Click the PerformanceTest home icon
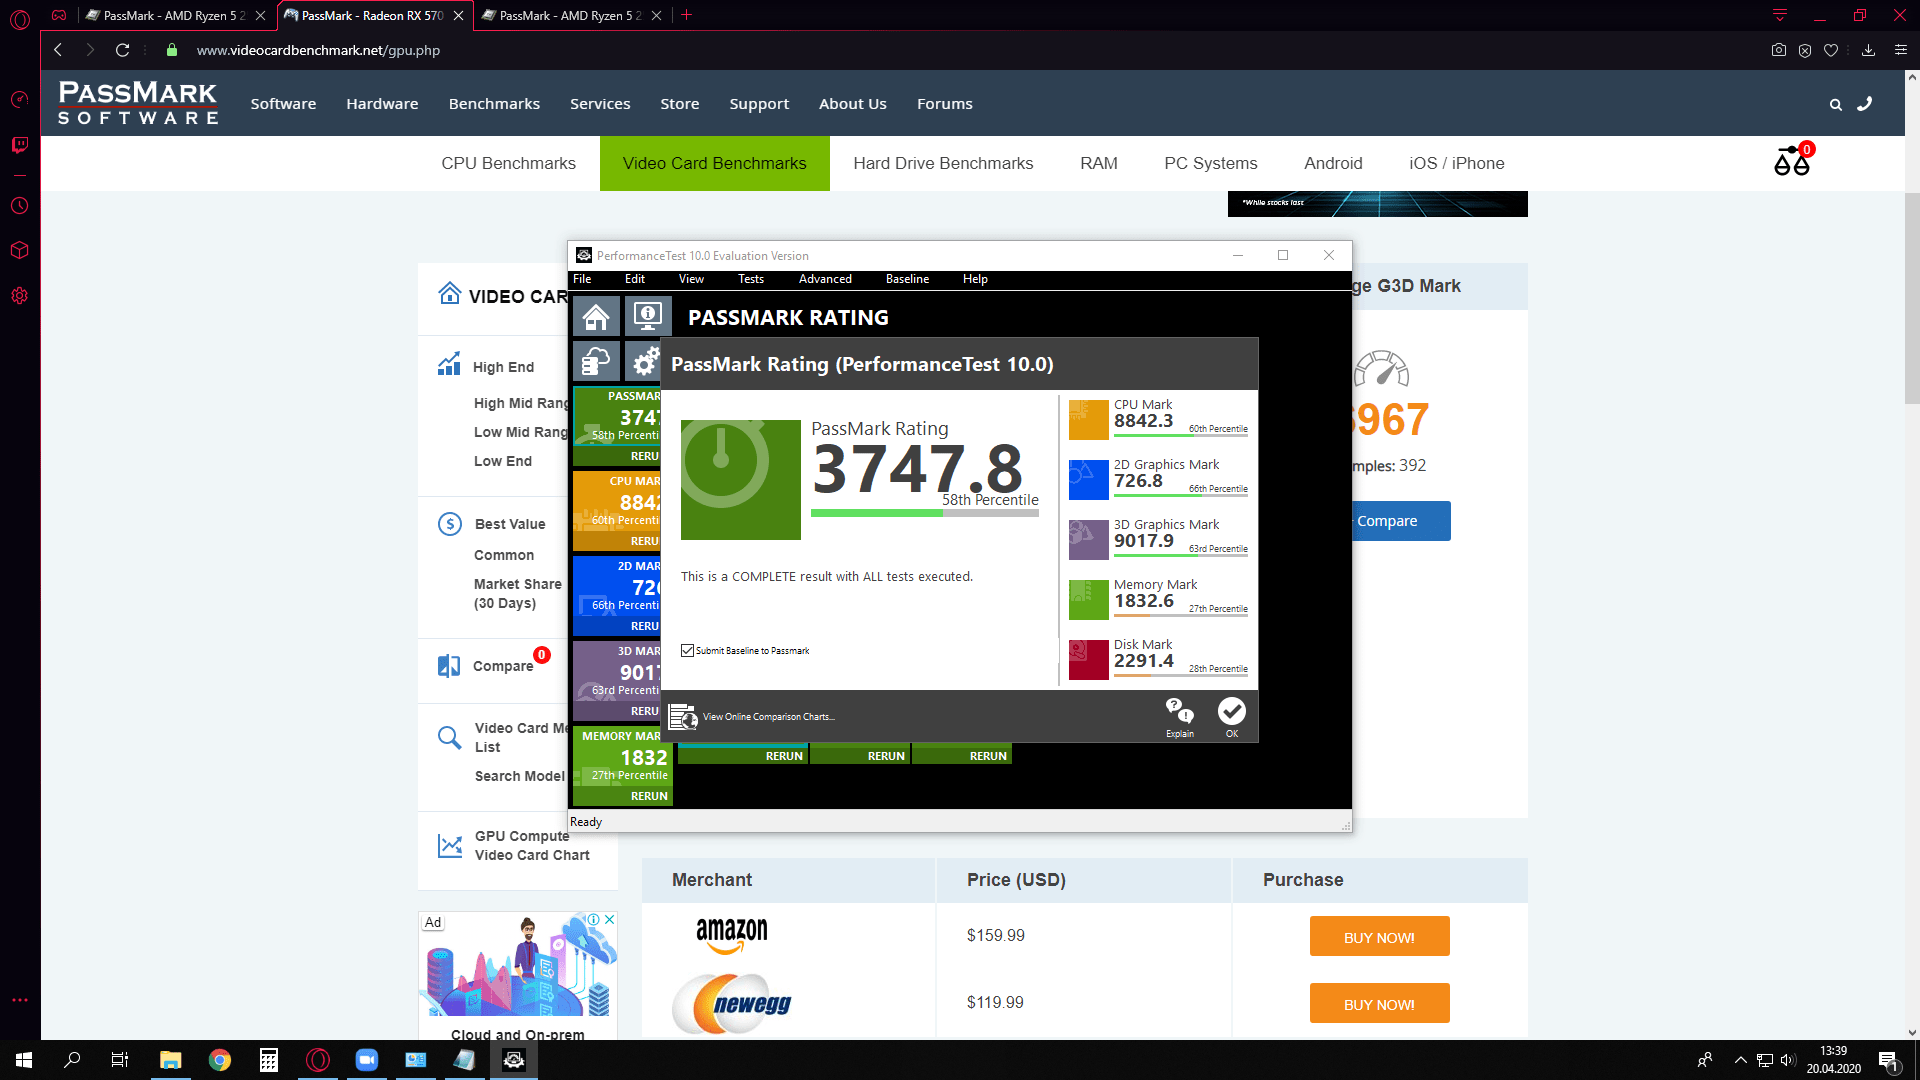The width and height of the screenshot is (1920, 1080). point(596,317)
